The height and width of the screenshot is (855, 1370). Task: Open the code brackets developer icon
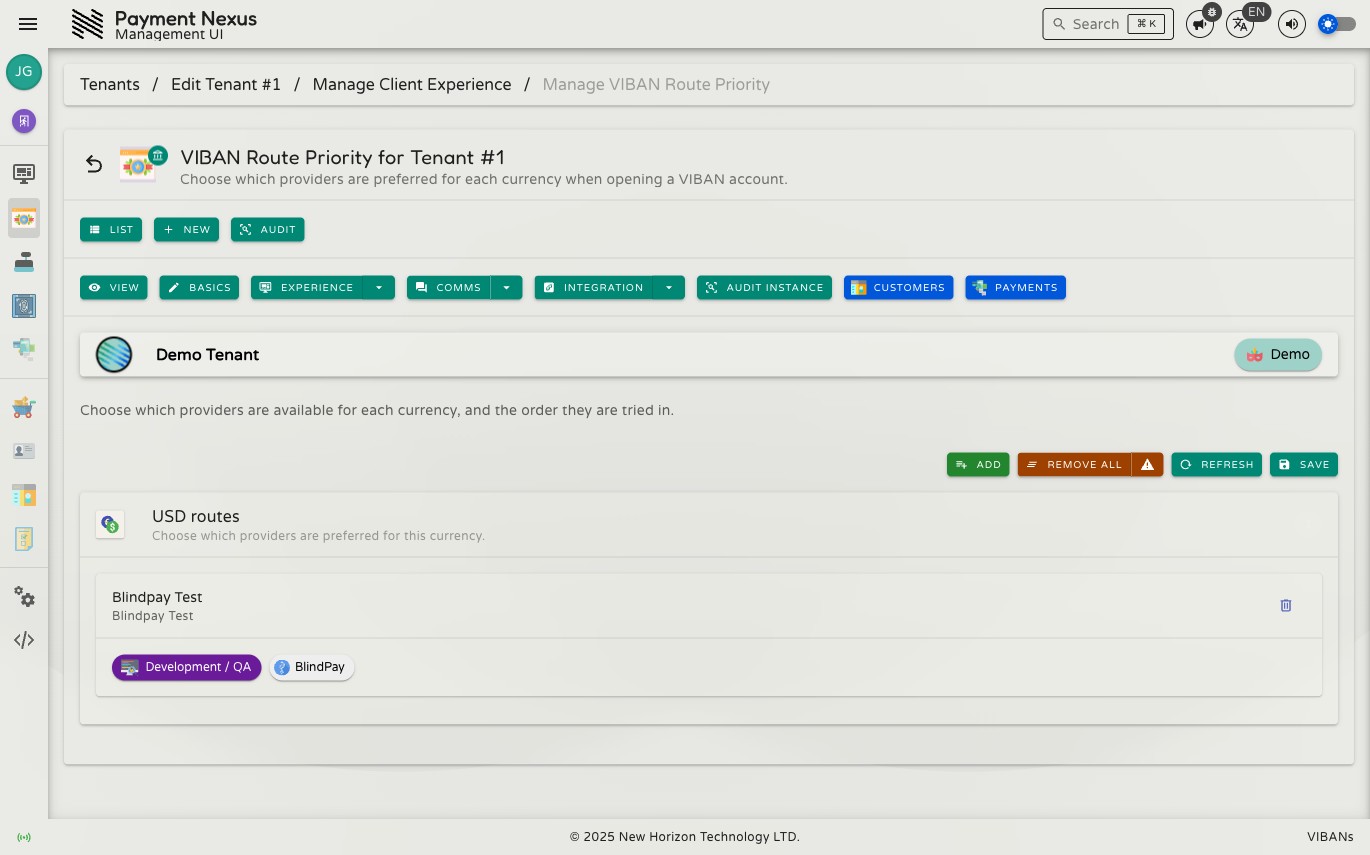(24, 640)
